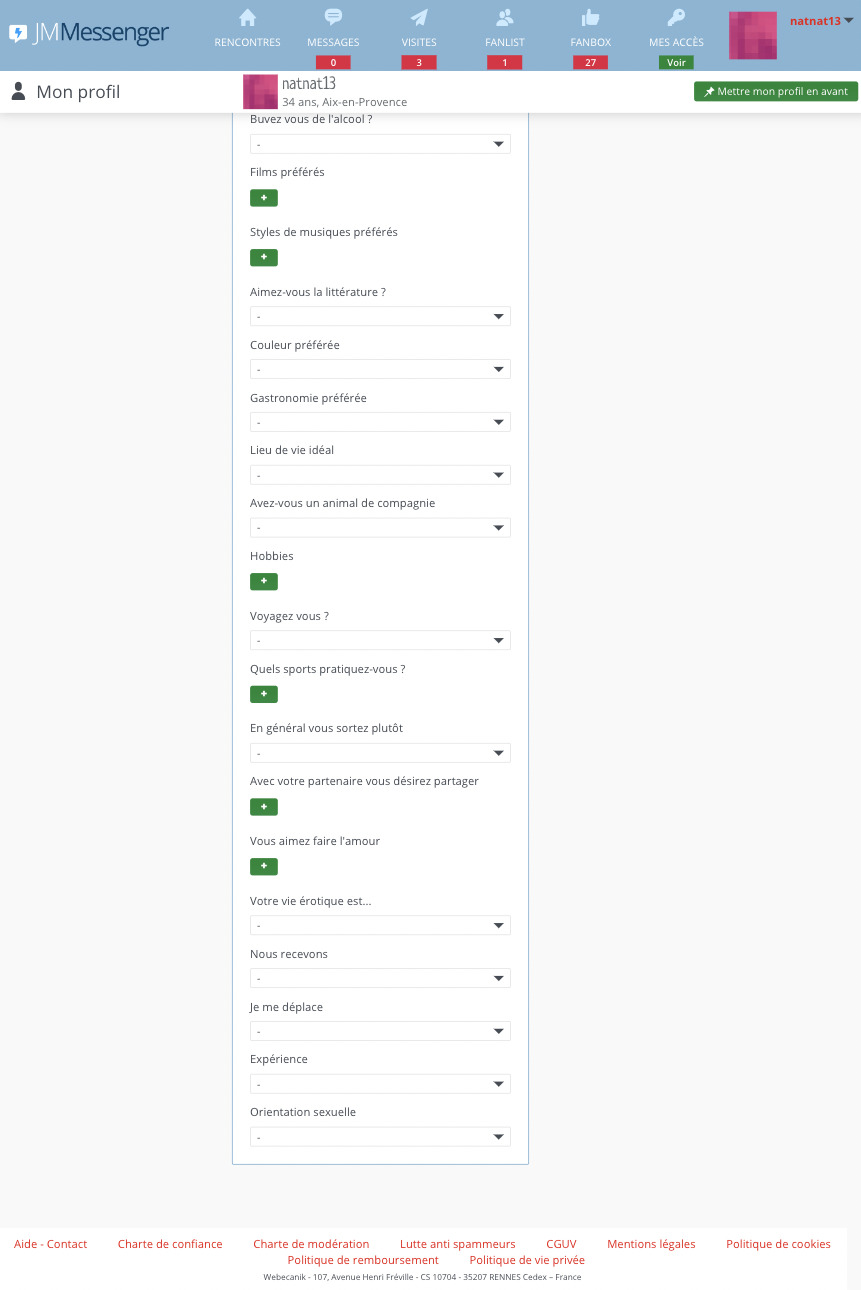Open Rencontres via the house icon
This screenshot has height=1290, width=861.
click(x=248, y=18)
